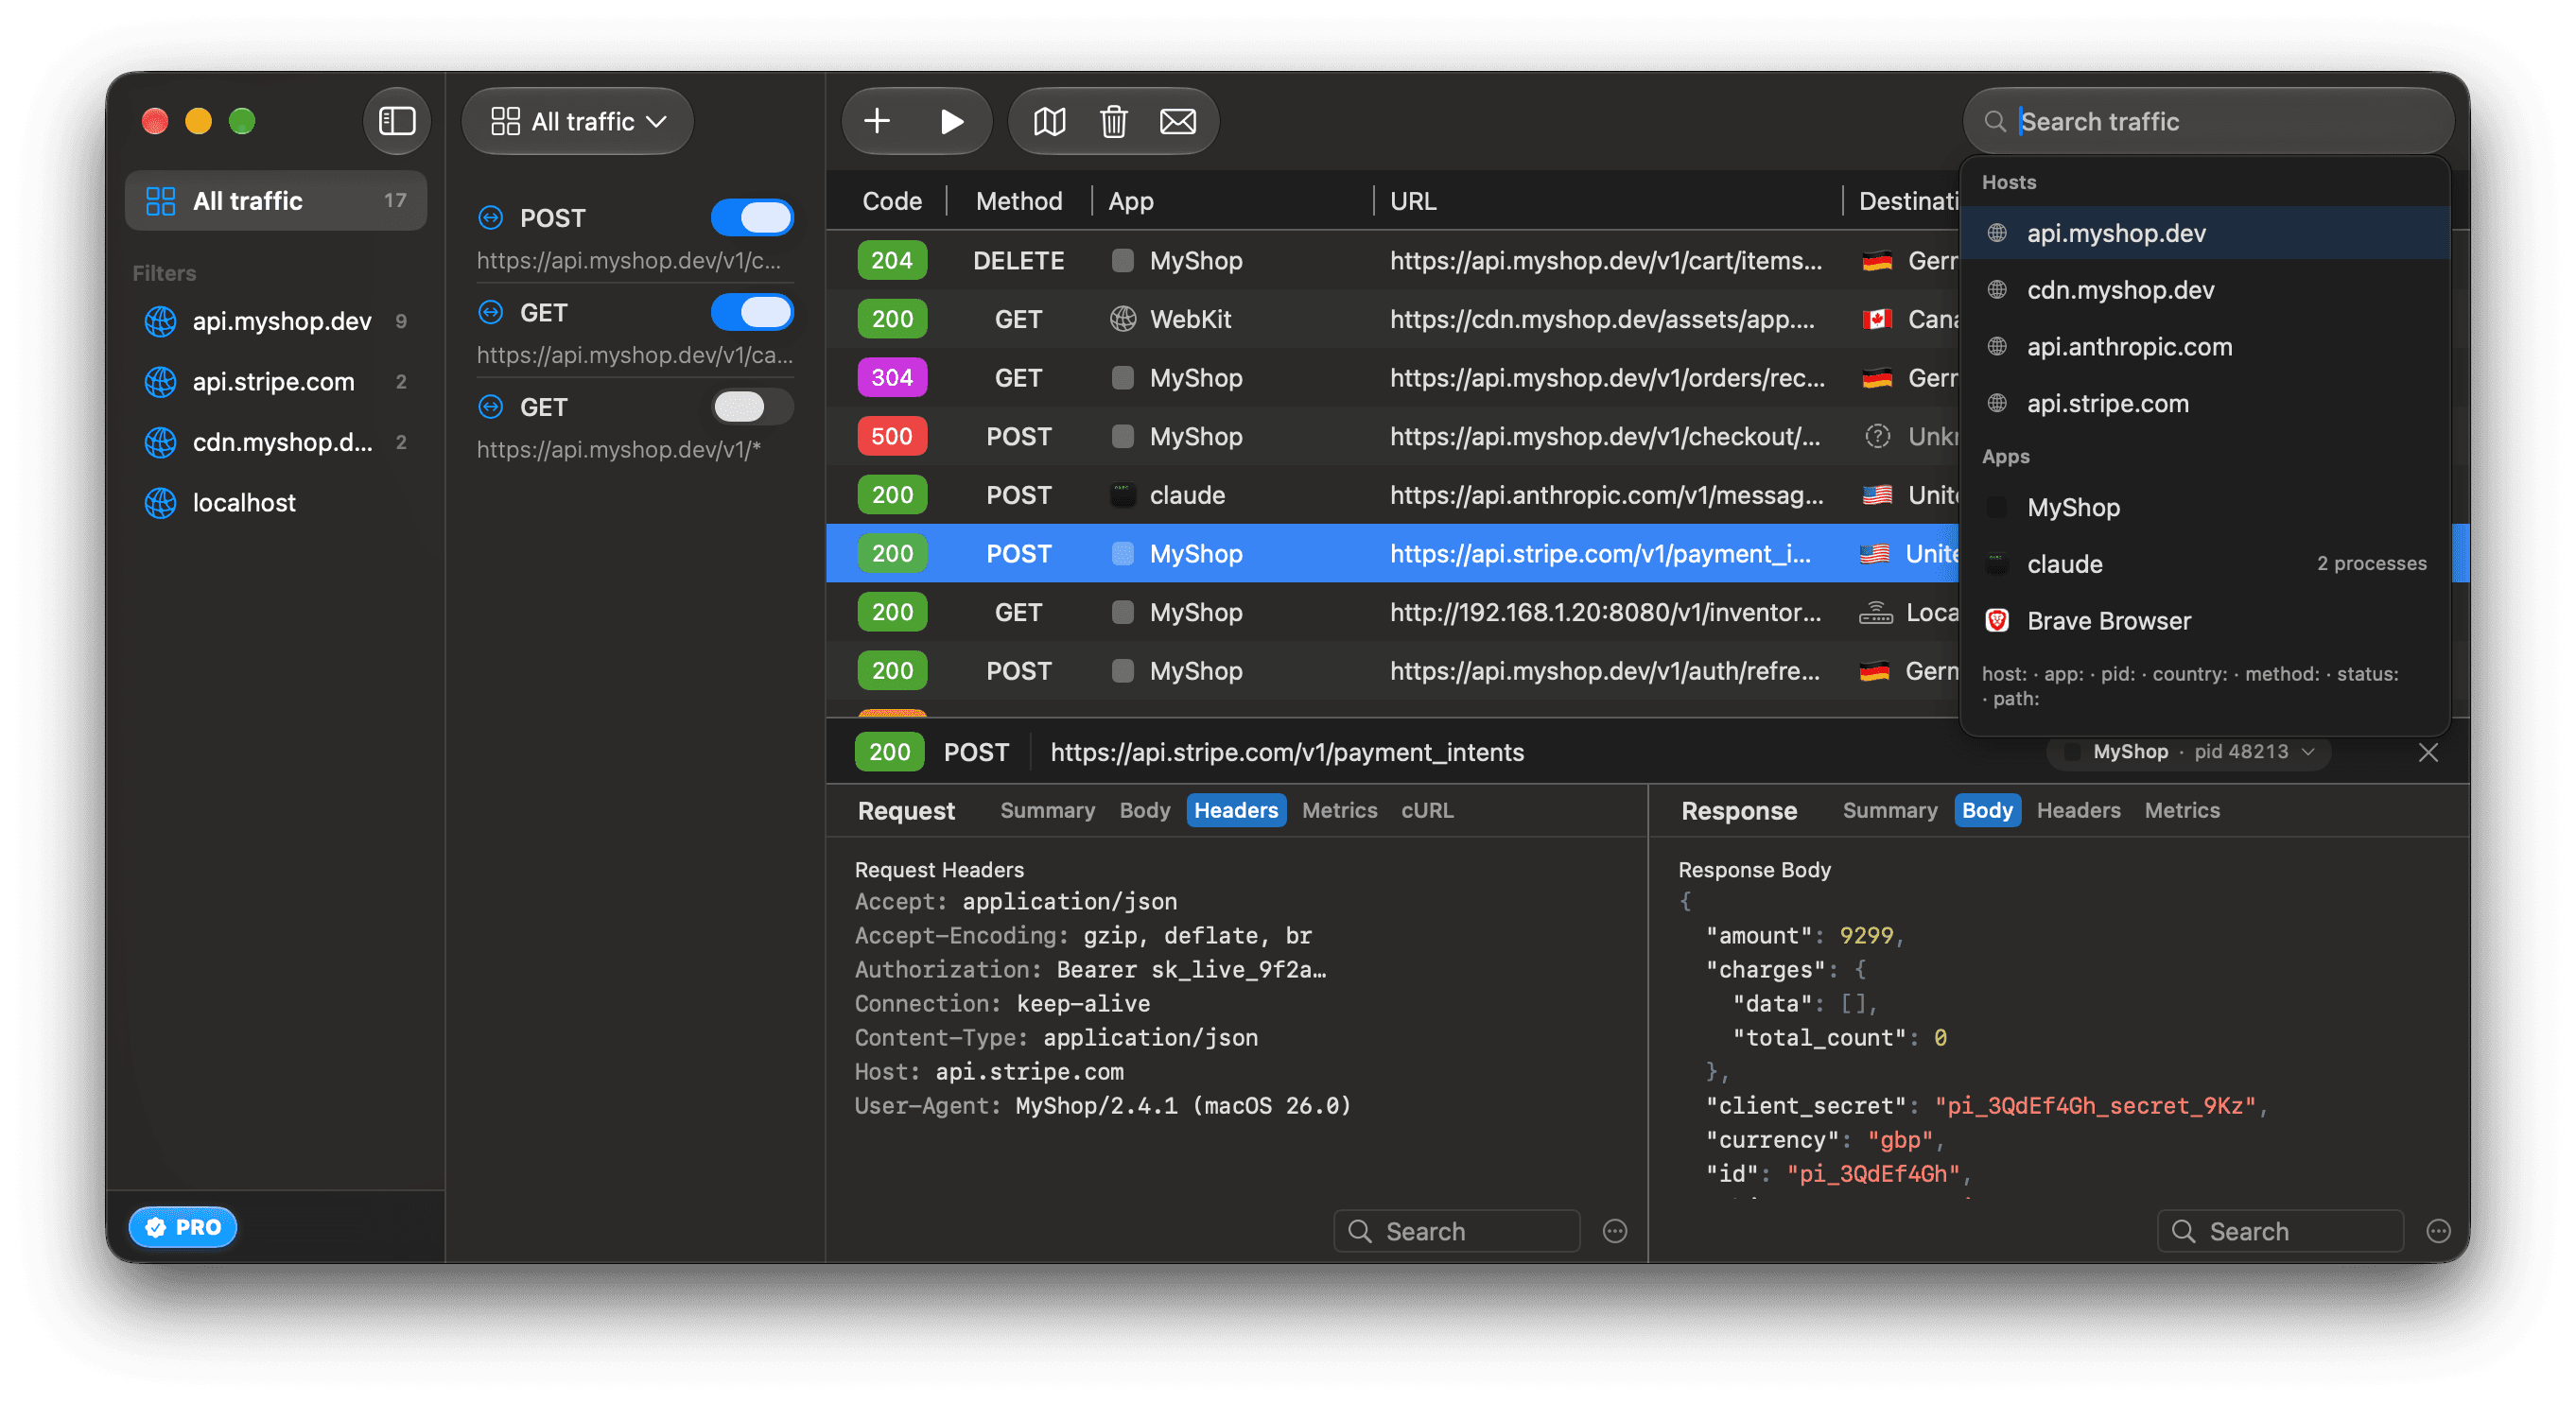Disable the GET cart rule toggle
The height and width of the screenshot is (1403, 2576).
coord(752,312)
